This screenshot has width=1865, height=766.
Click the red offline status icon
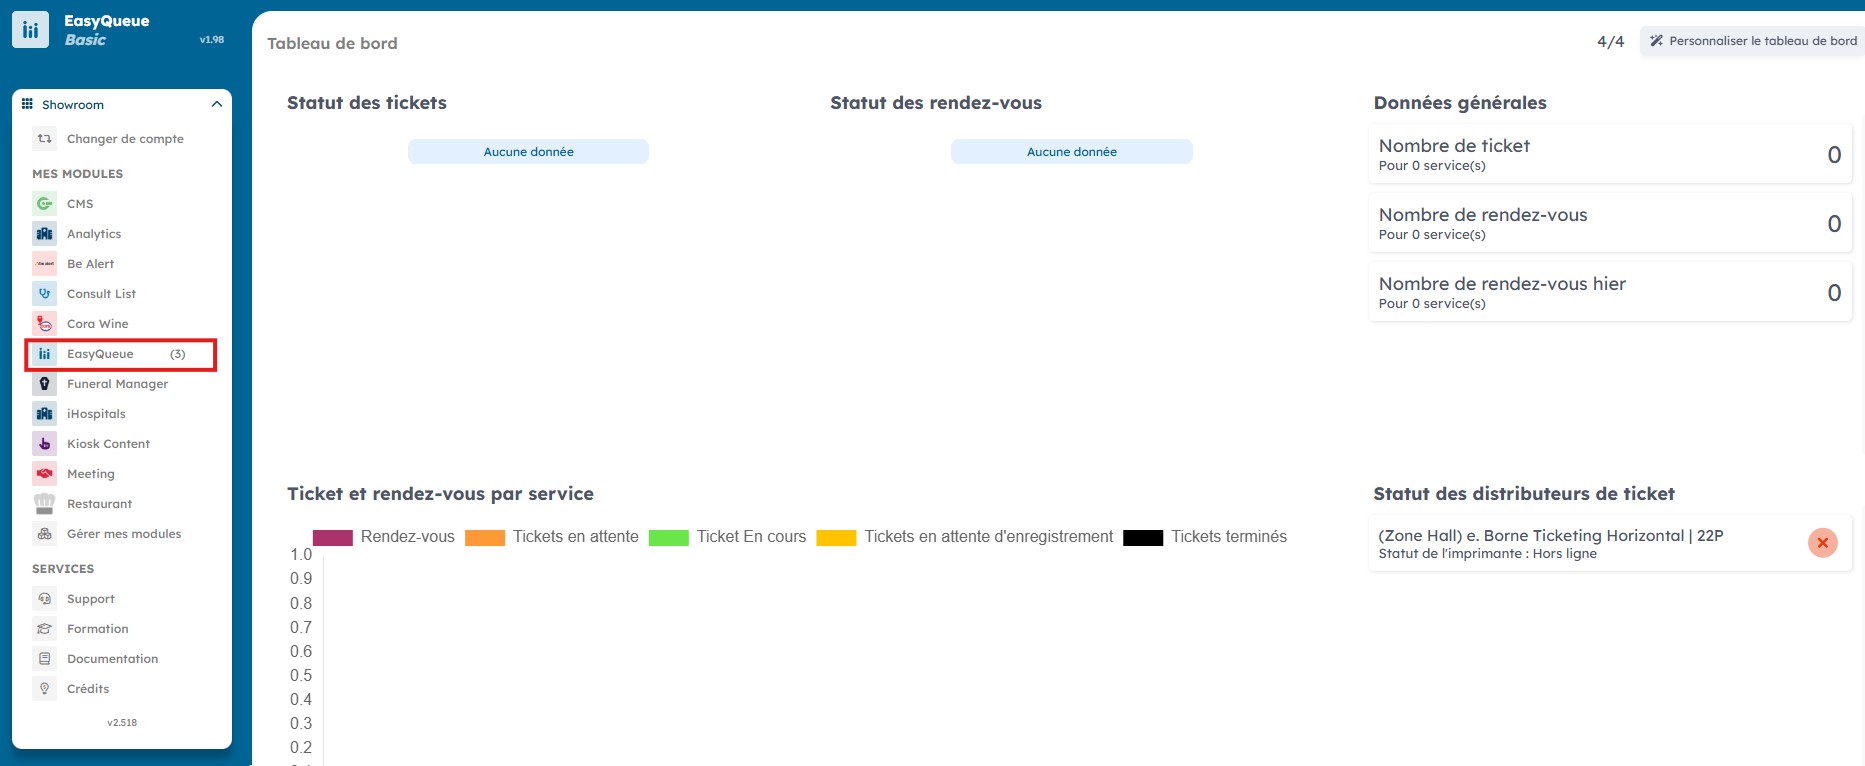tap(1822, 543)
